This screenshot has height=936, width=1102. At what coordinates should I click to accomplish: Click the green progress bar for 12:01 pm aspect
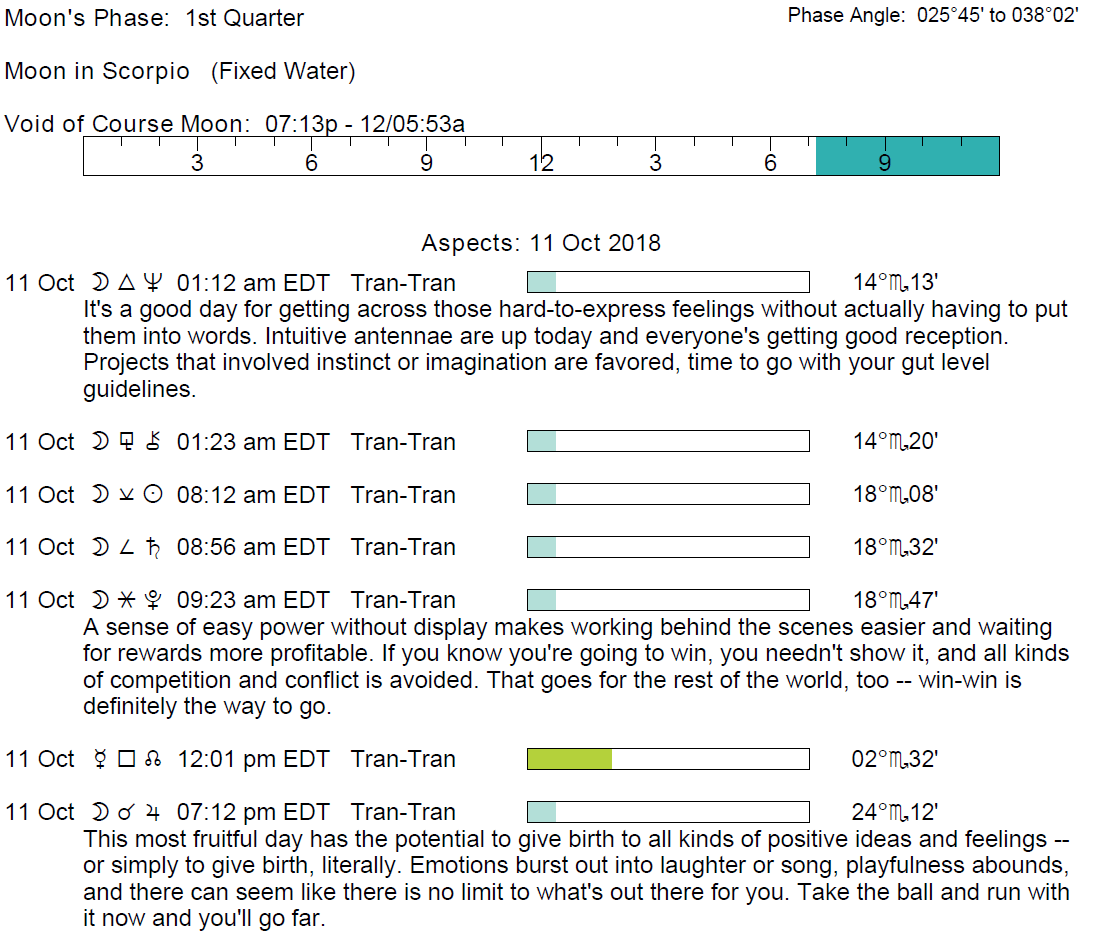pyautogui.click(x=569, y=759)
